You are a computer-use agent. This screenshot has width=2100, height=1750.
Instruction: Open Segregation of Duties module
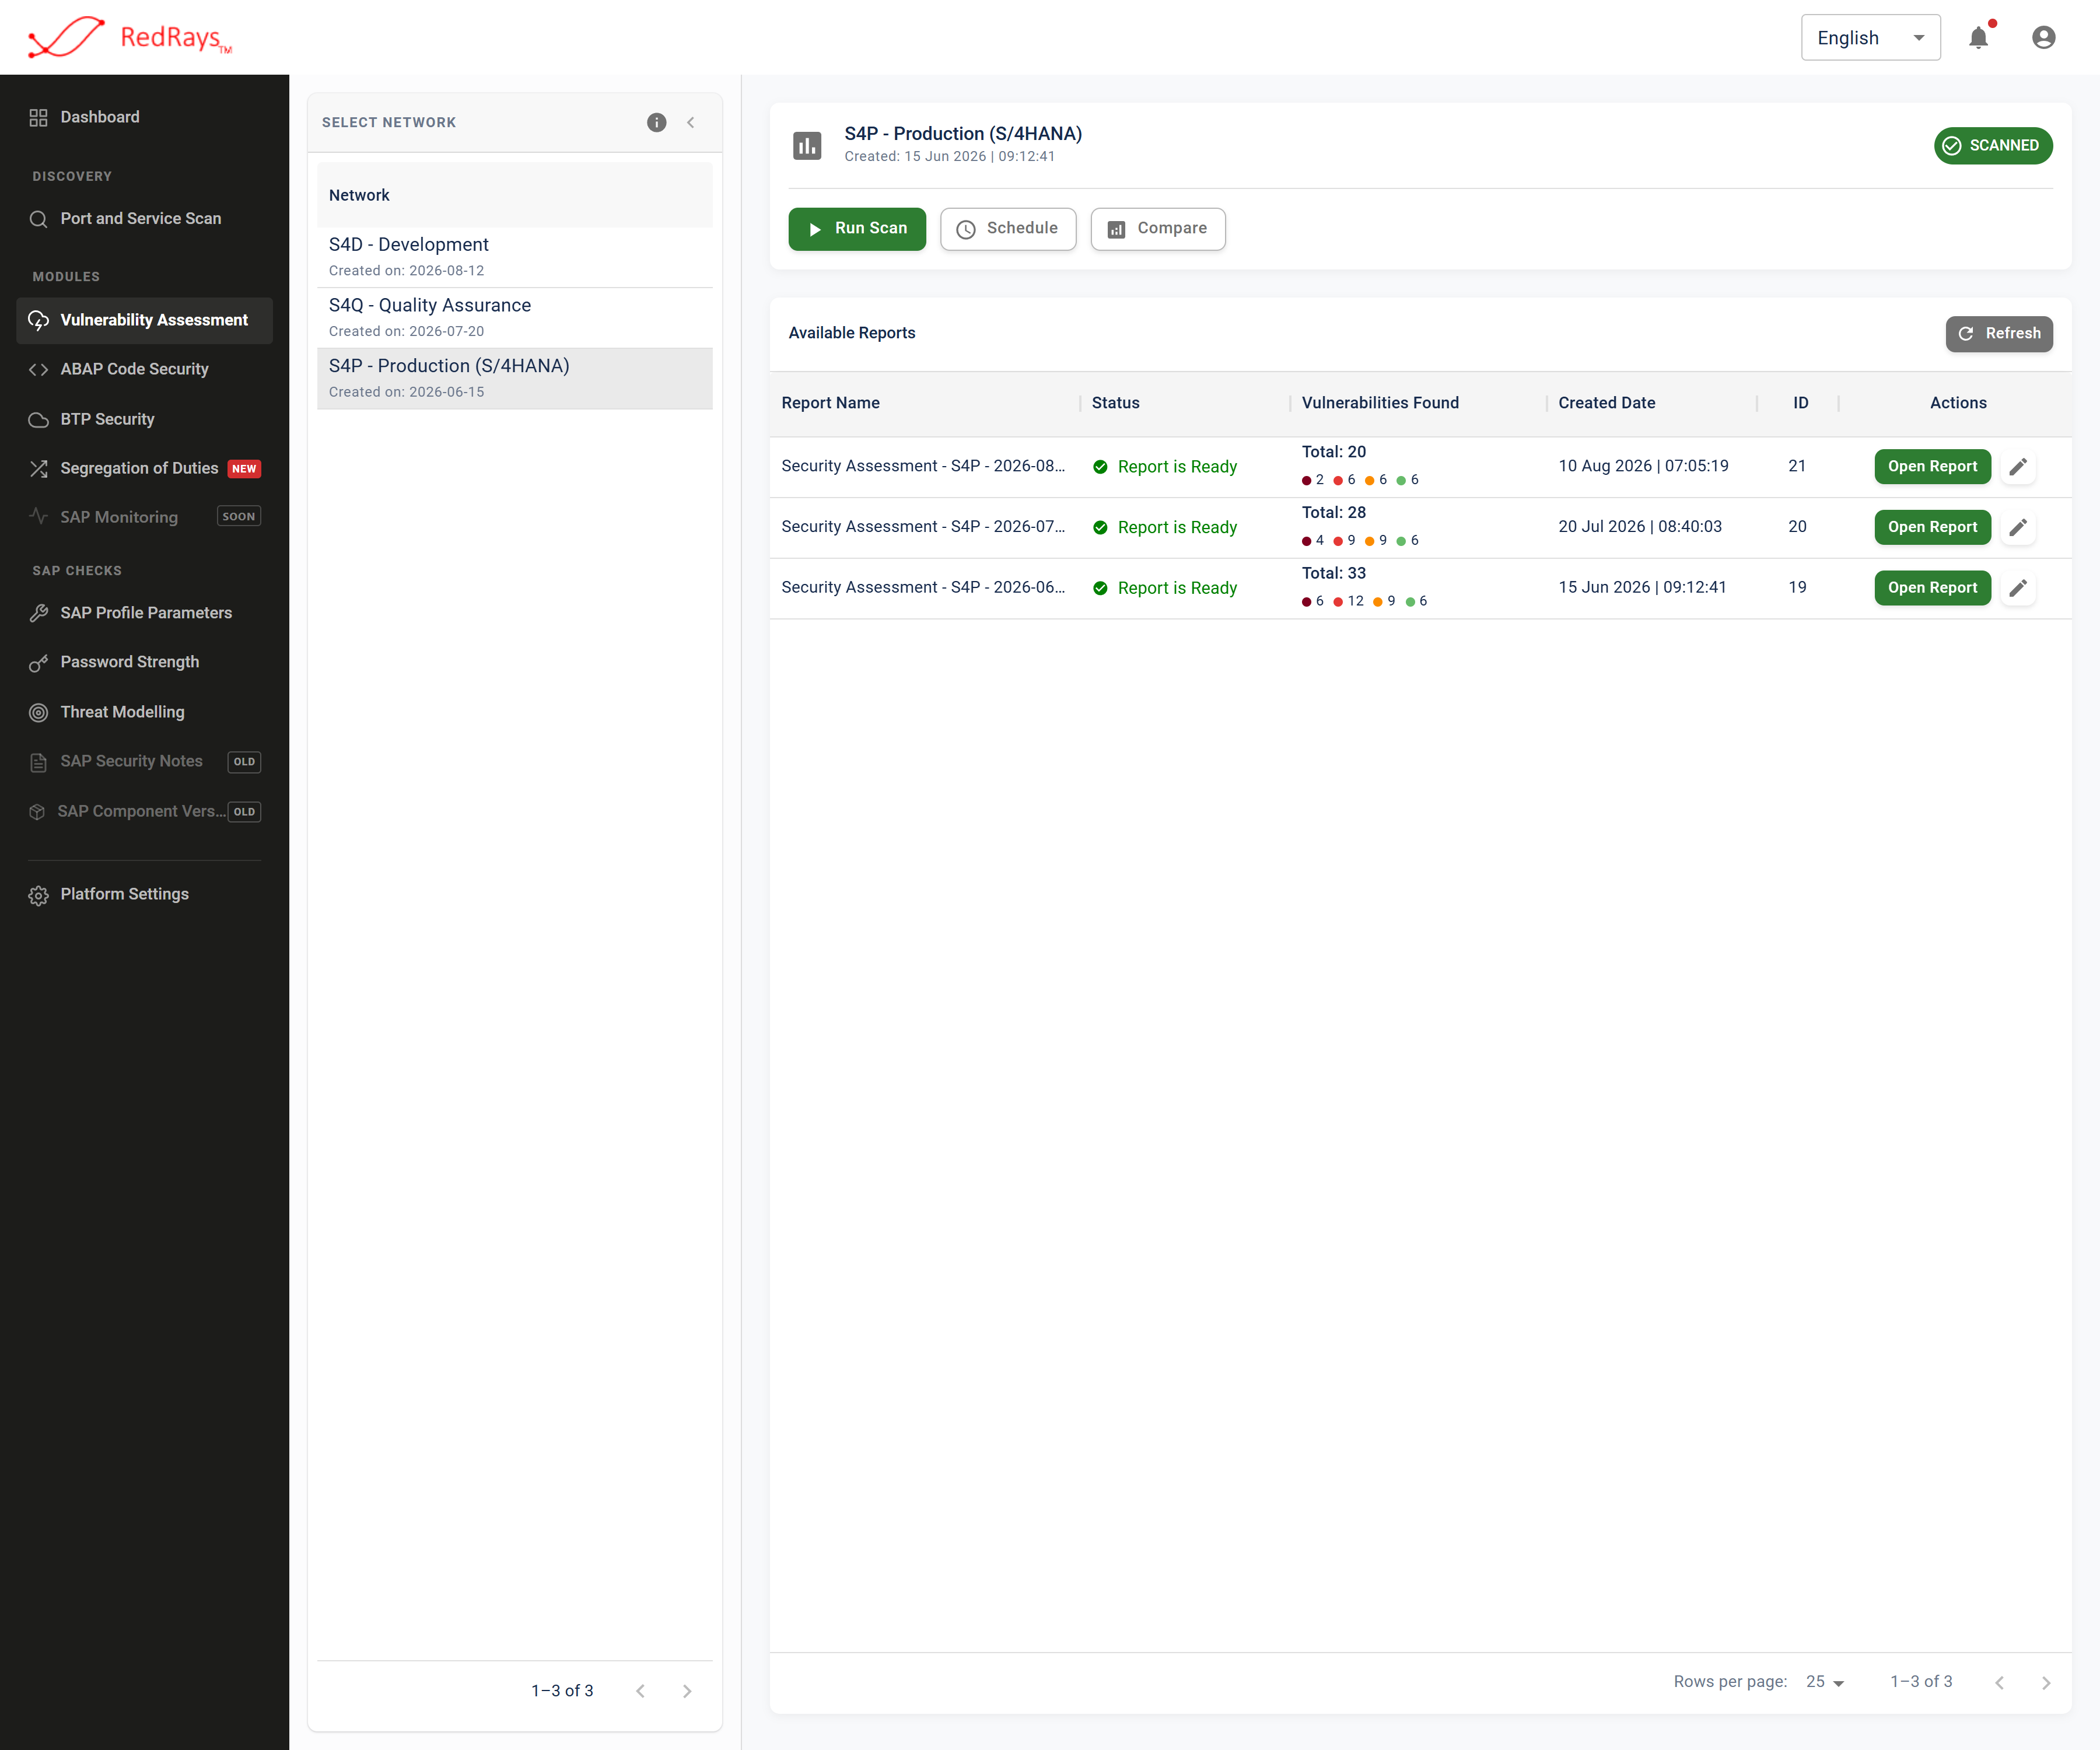[144, 468]
